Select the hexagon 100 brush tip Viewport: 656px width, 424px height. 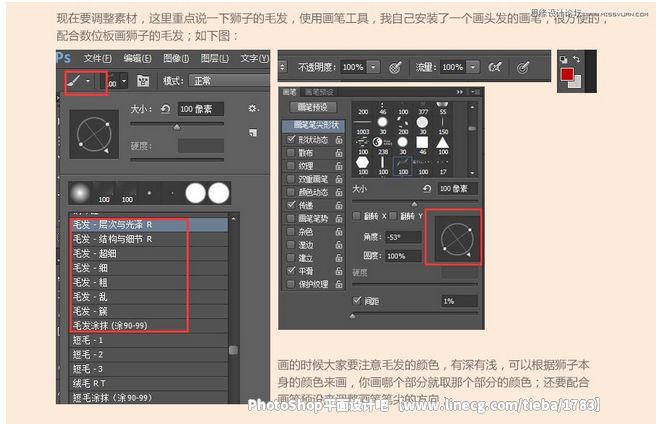pyautogui.click(x=363, y=166)
